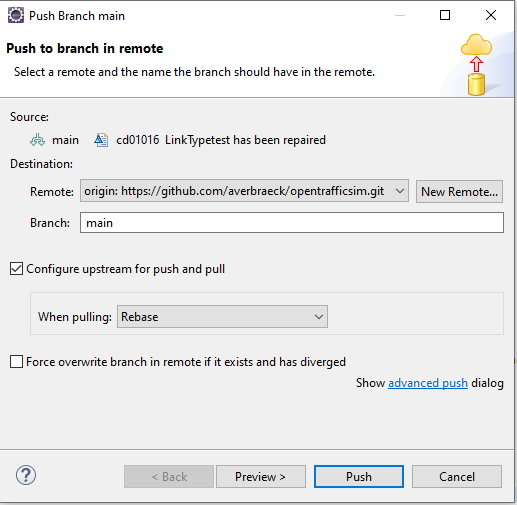Click the commit icon beside cd01016

(101, 140)
